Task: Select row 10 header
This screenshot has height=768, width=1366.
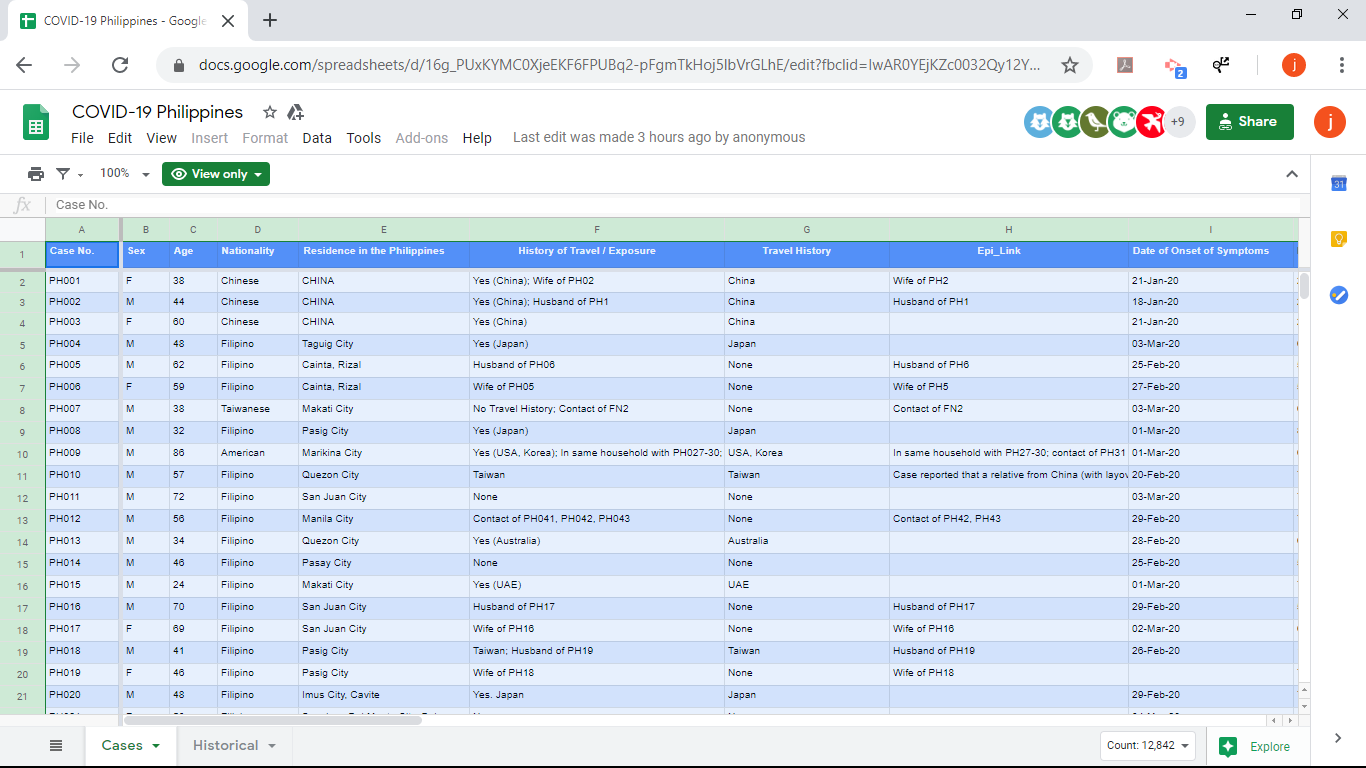Action: pos(22,453)
